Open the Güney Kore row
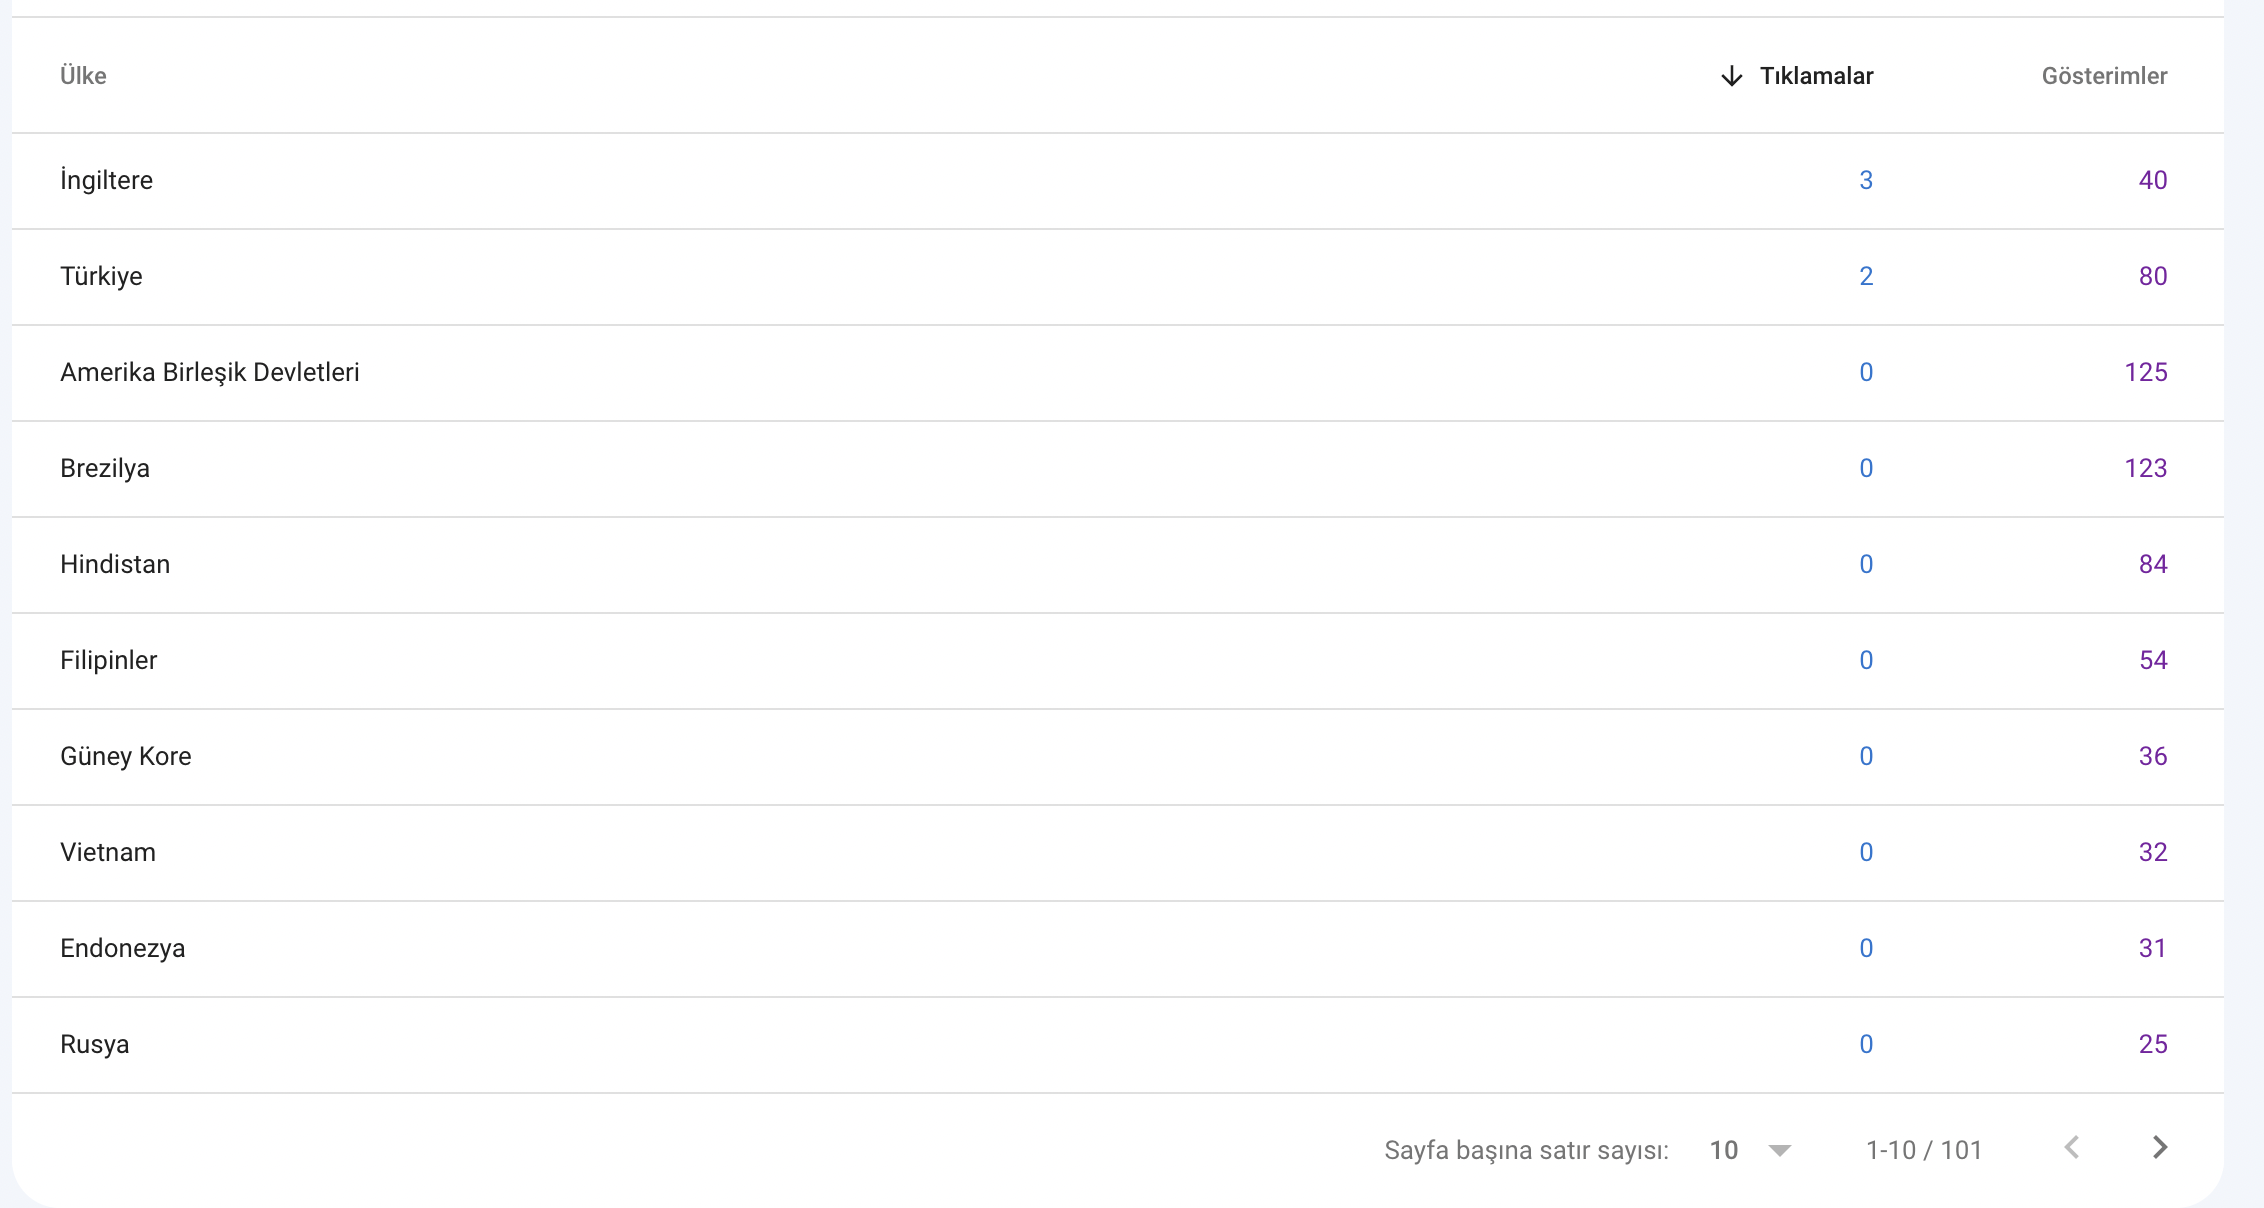2264x1208 pixels. [x=1118, y=757]
